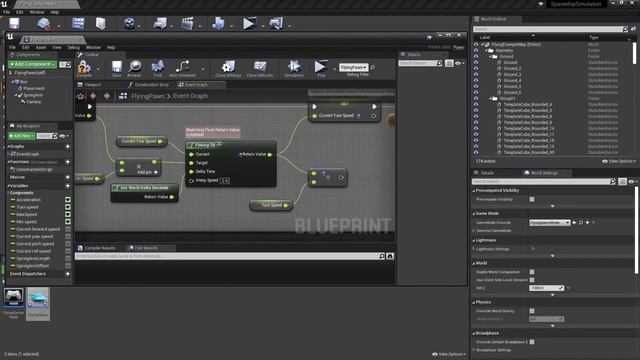This screenshot has height=360, width=640.
Task: Toggle Current forward speed editable box
Action: [68, 229]
